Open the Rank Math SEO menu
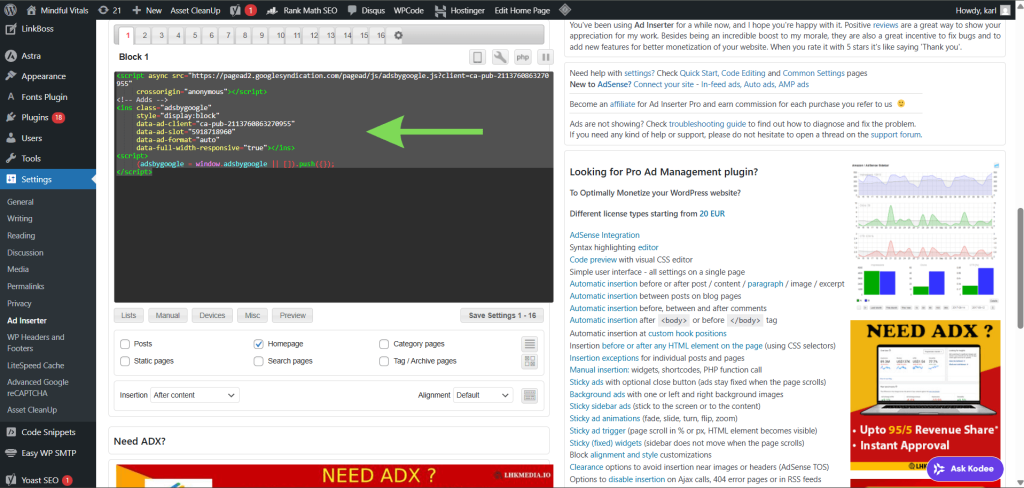Screen dimensions: 1024x488 pos(303,10)
